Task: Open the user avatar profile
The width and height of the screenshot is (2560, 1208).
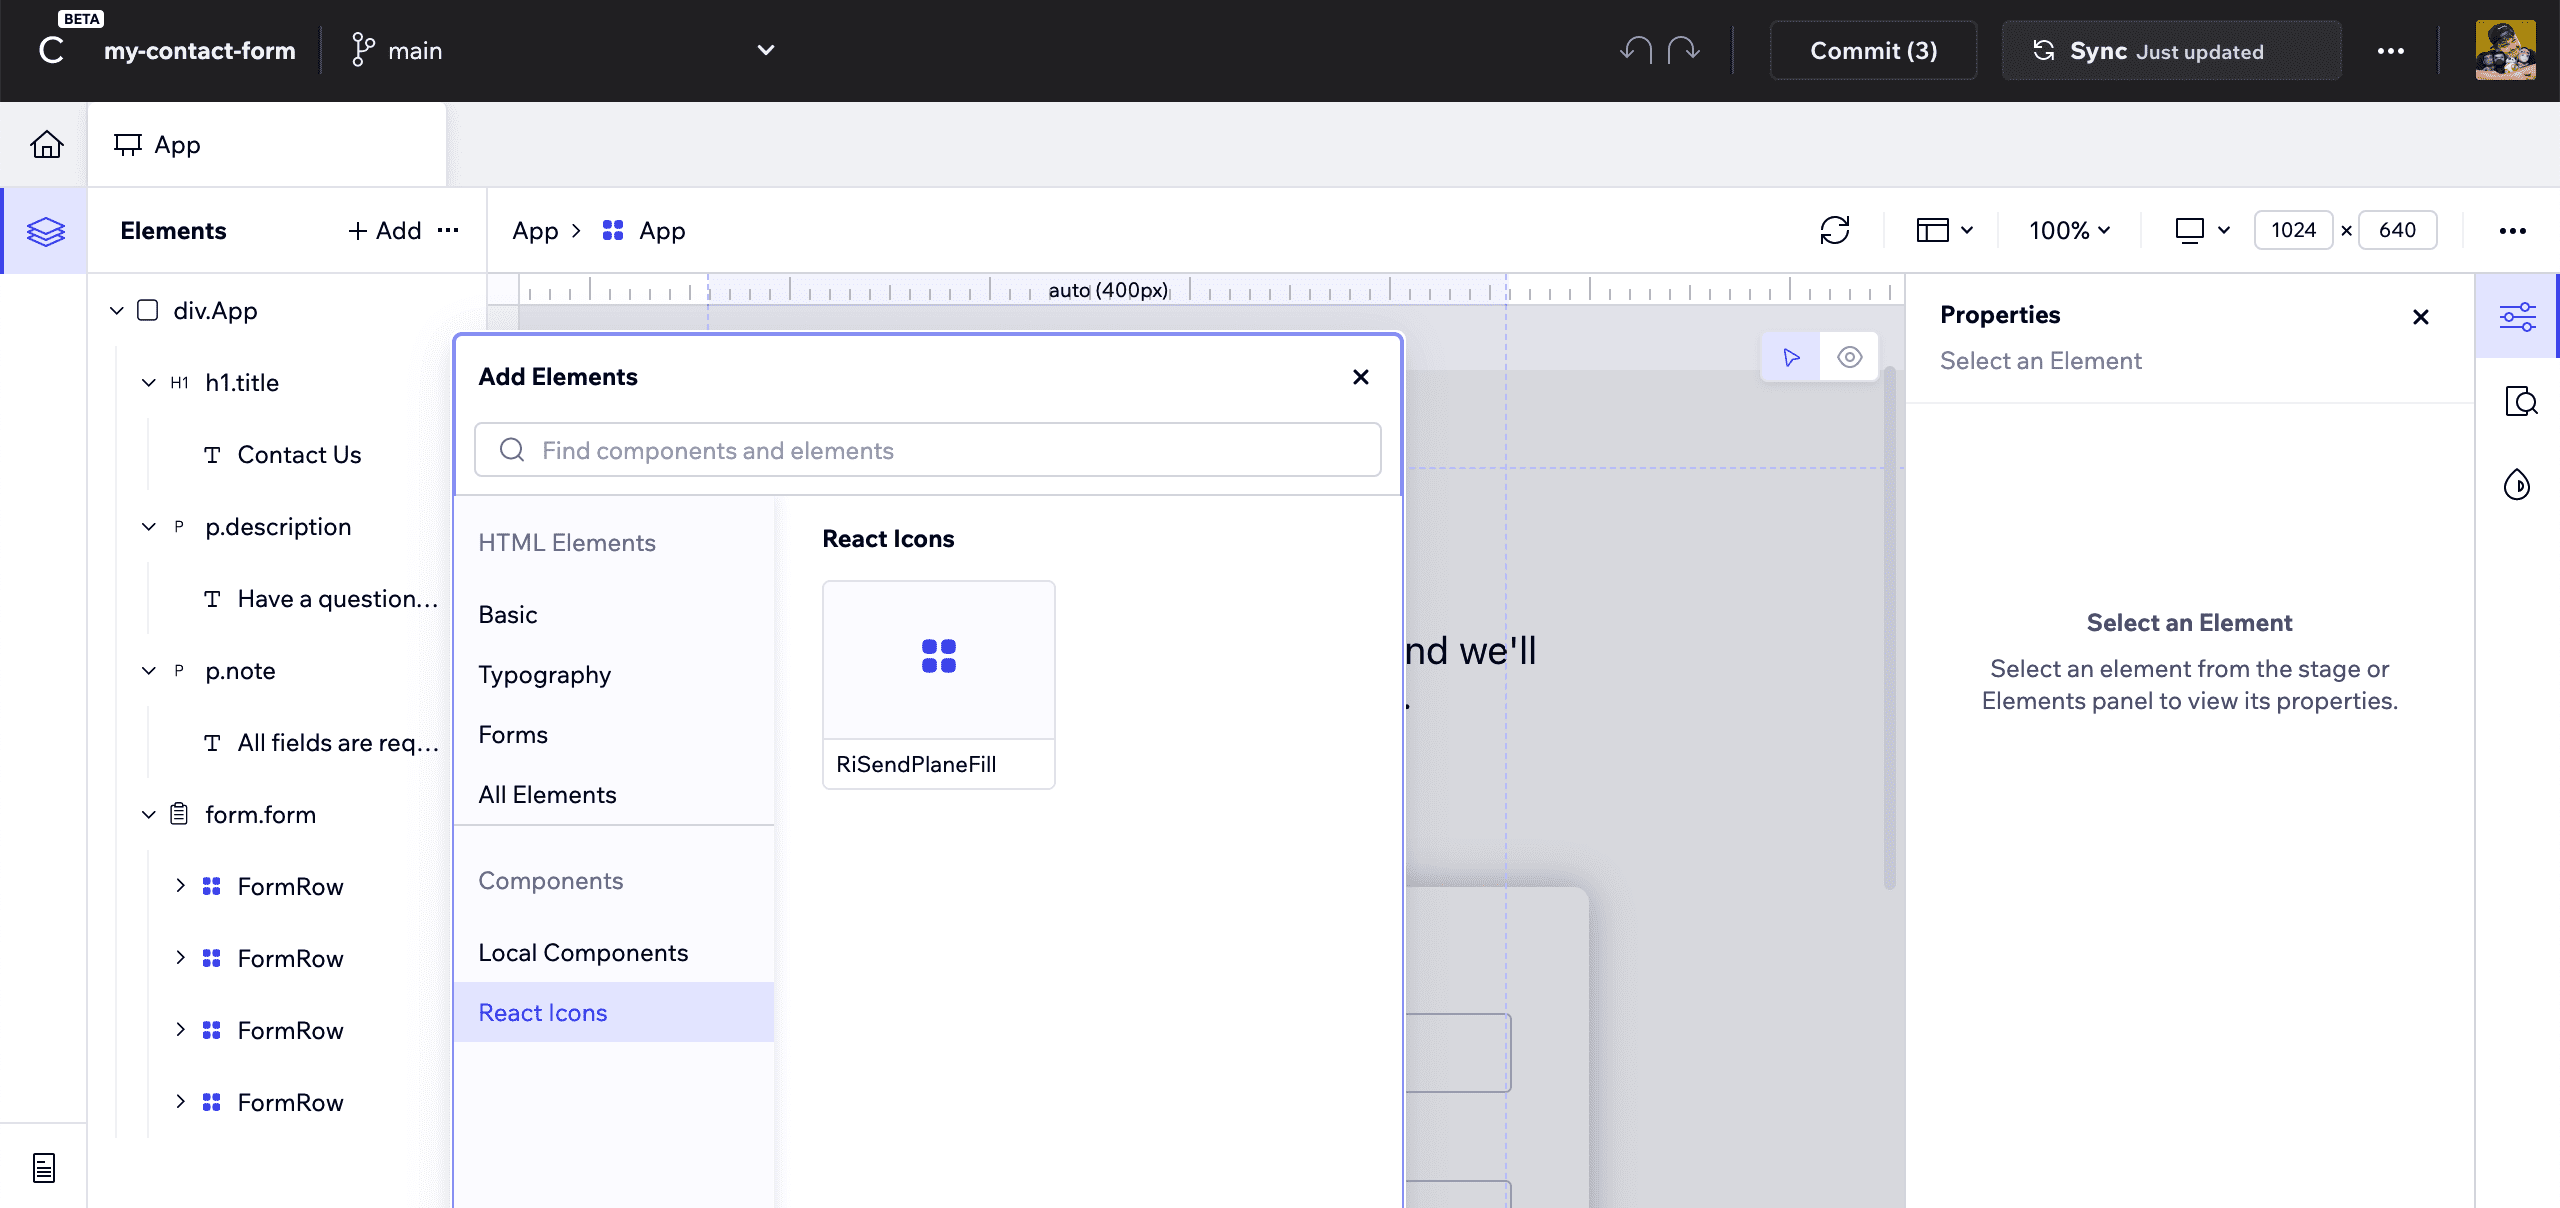Action: coord(2505,50)
